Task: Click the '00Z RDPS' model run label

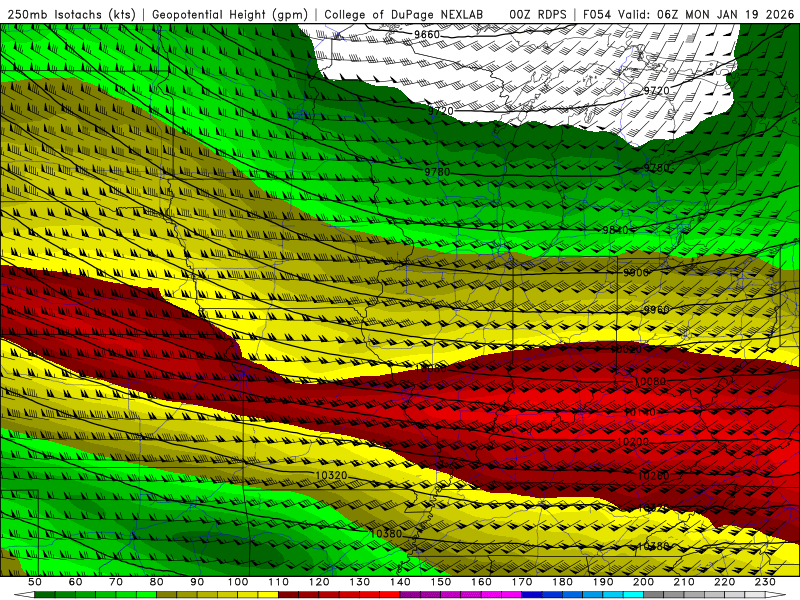Action: [x=538, y=14]
